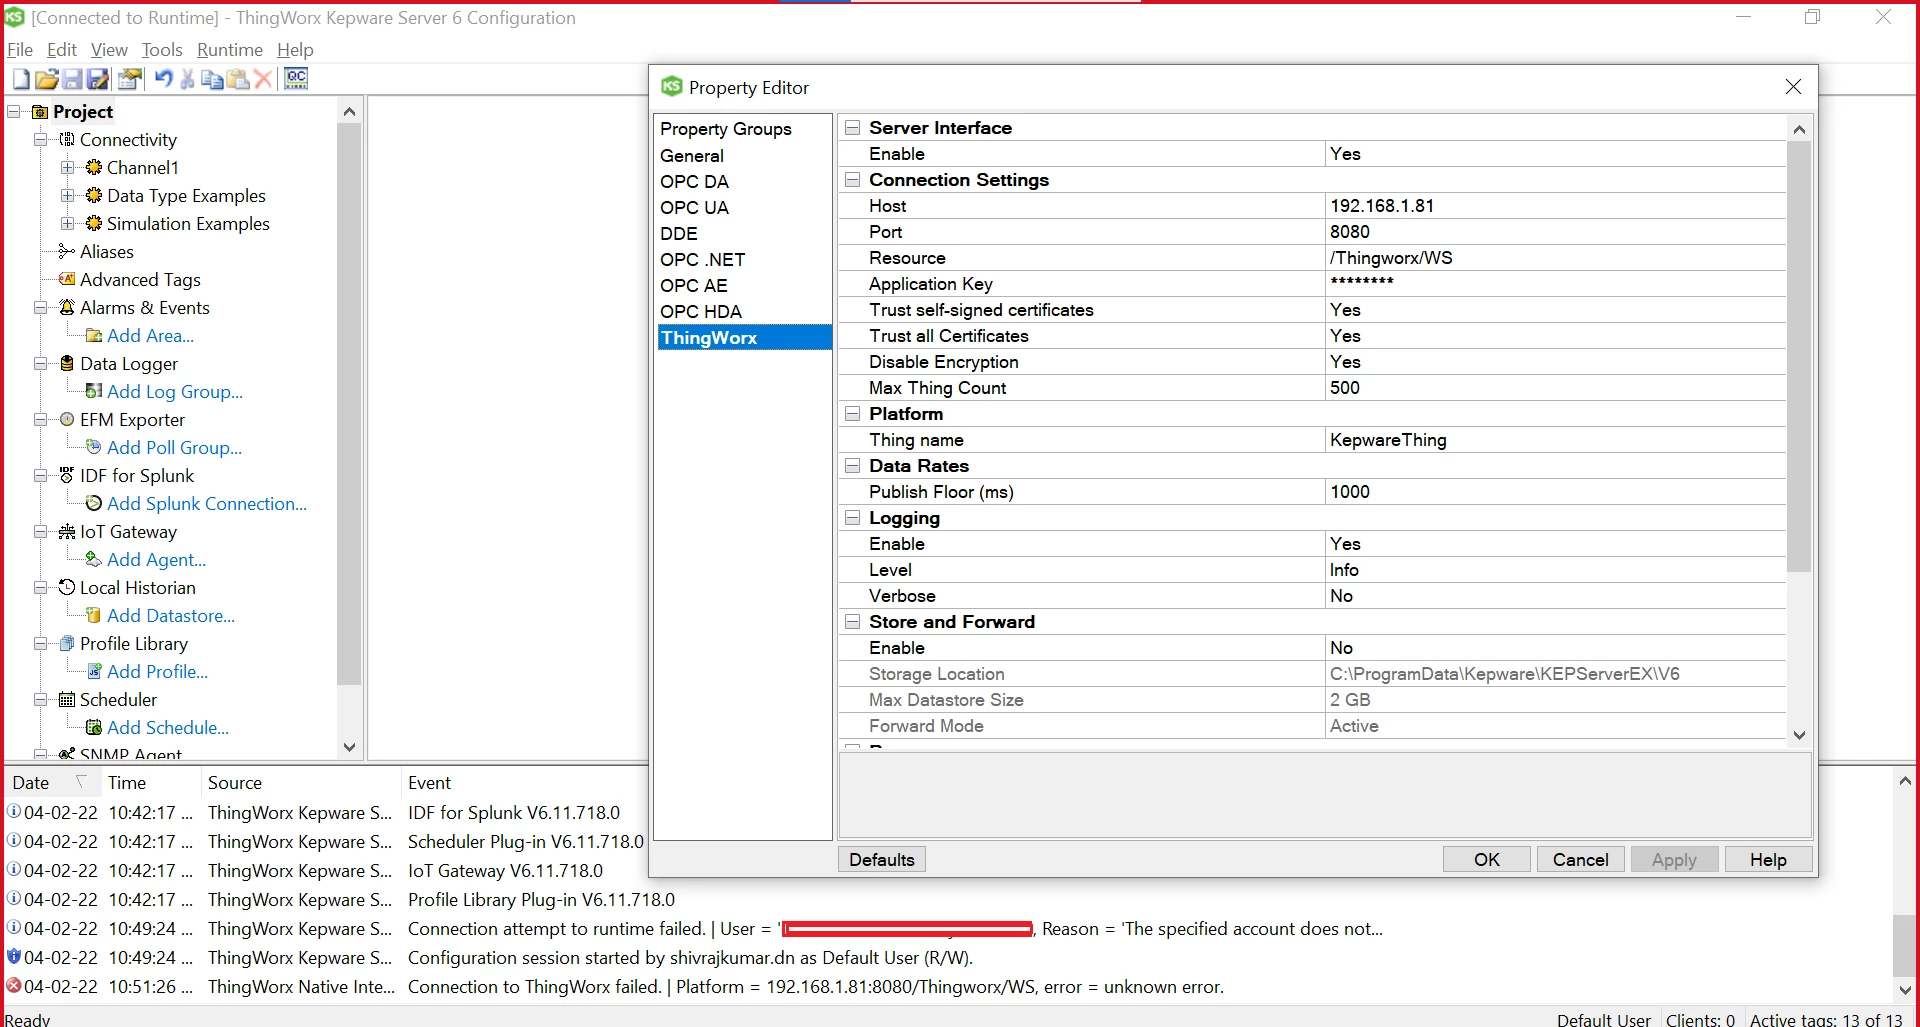
Task: Click the IDF for Splunk icon
Action: 67,475
